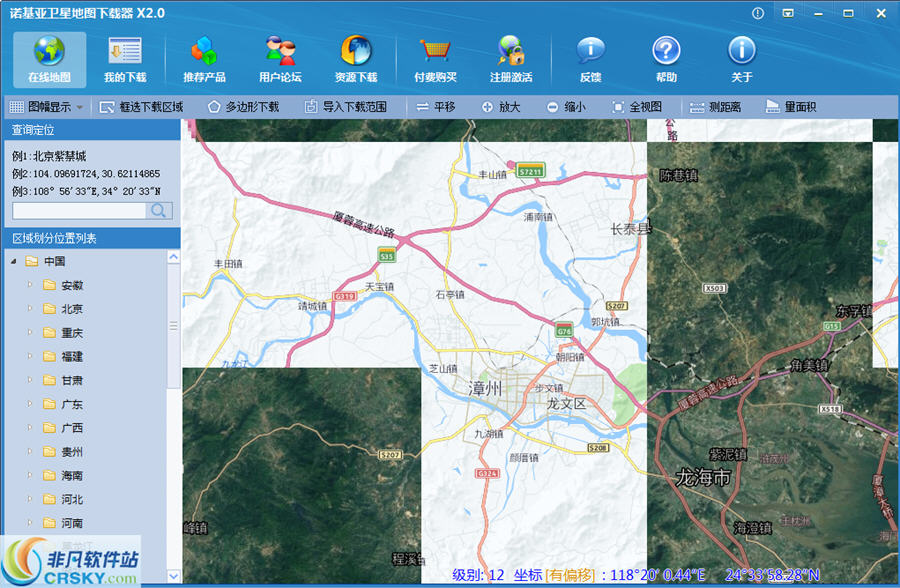Viewport: 900px width, 588px height.
Task: Click 级别: 12 level status text
Action: [478, 575]
